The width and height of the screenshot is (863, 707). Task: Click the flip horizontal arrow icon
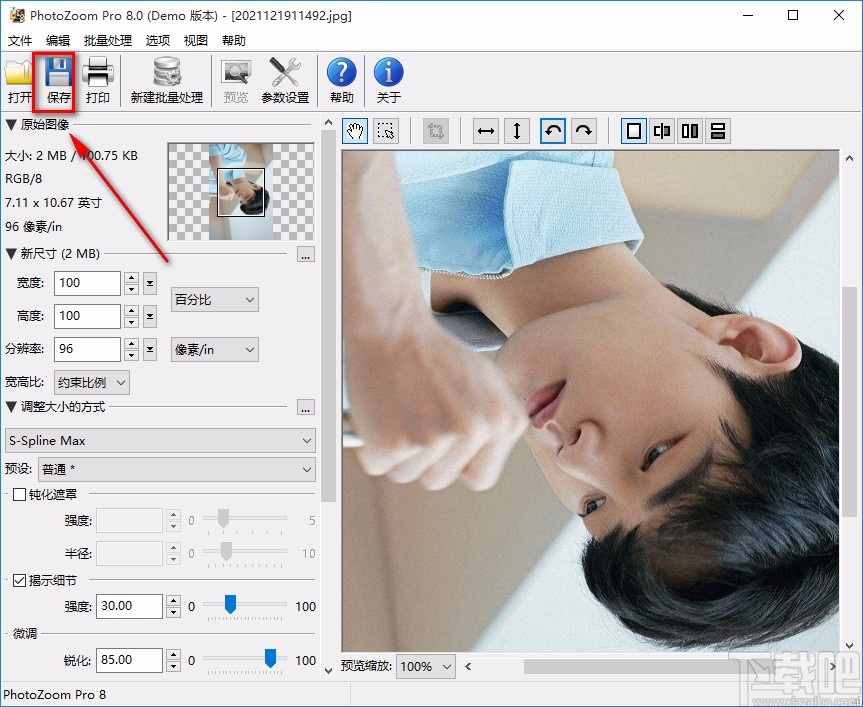(486, 131)
